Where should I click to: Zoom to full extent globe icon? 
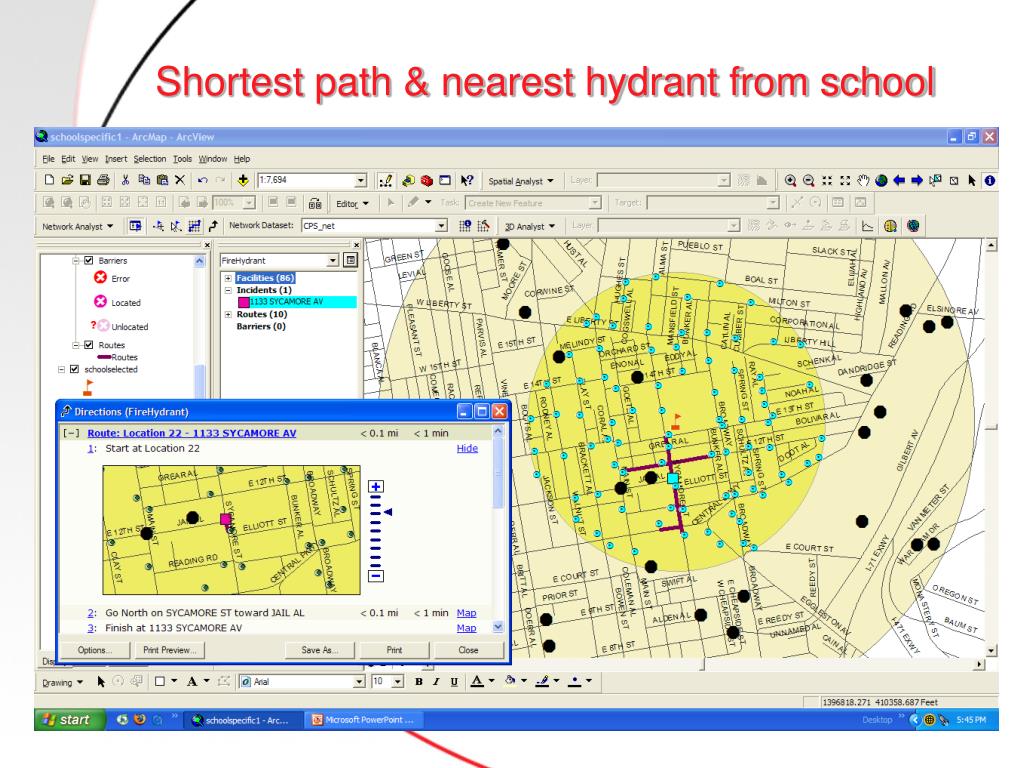[881, 180]
